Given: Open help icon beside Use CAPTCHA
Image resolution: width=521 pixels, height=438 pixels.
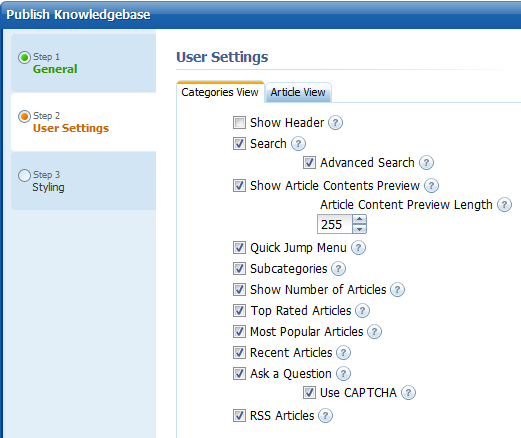Looking at the screenshot, I should [408, 393].
